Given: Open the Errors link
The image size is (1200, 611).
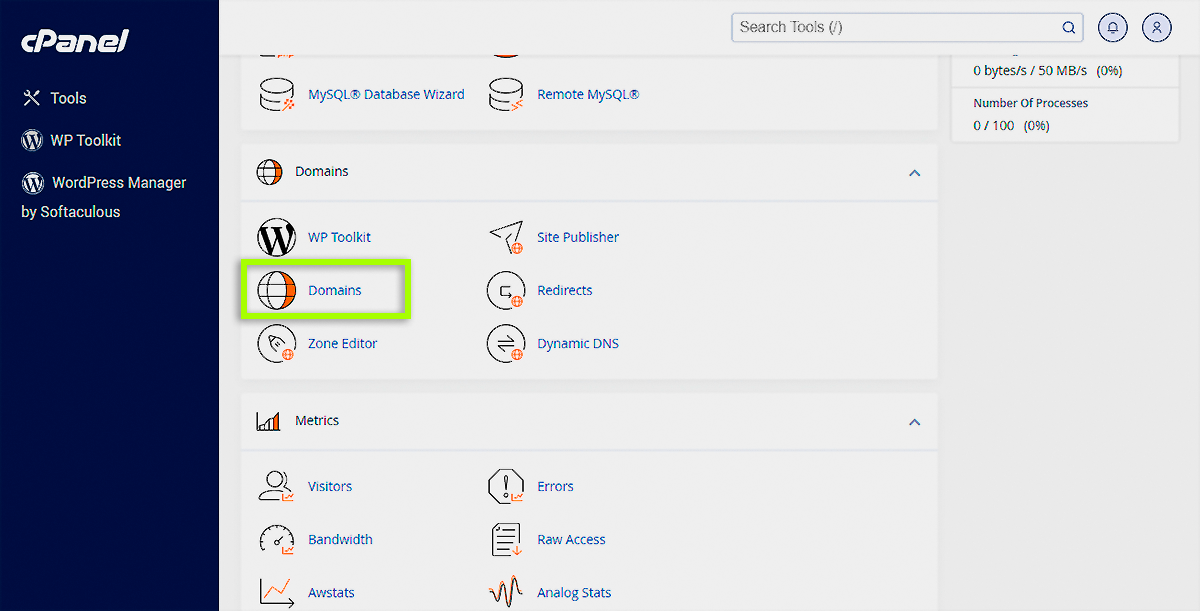Looking at the screenshot, I should pos(555,486).
